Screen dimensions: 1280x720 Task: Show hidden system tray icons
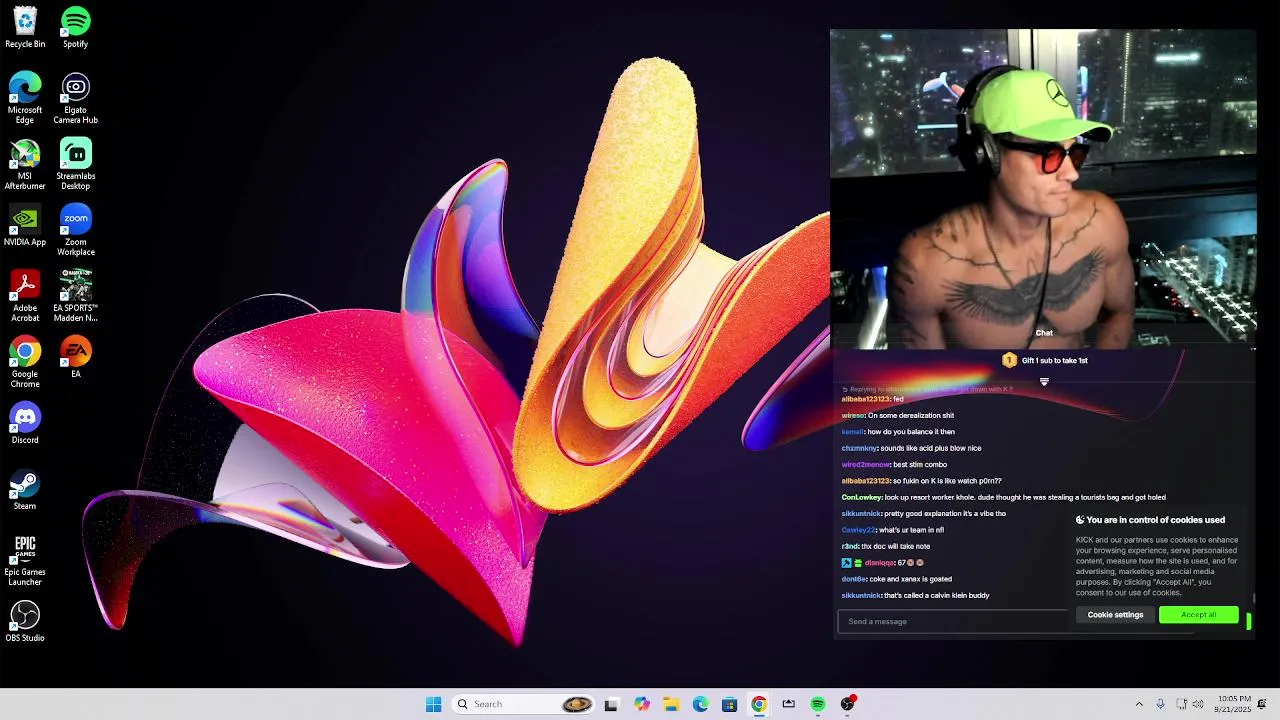[1139, 704]
